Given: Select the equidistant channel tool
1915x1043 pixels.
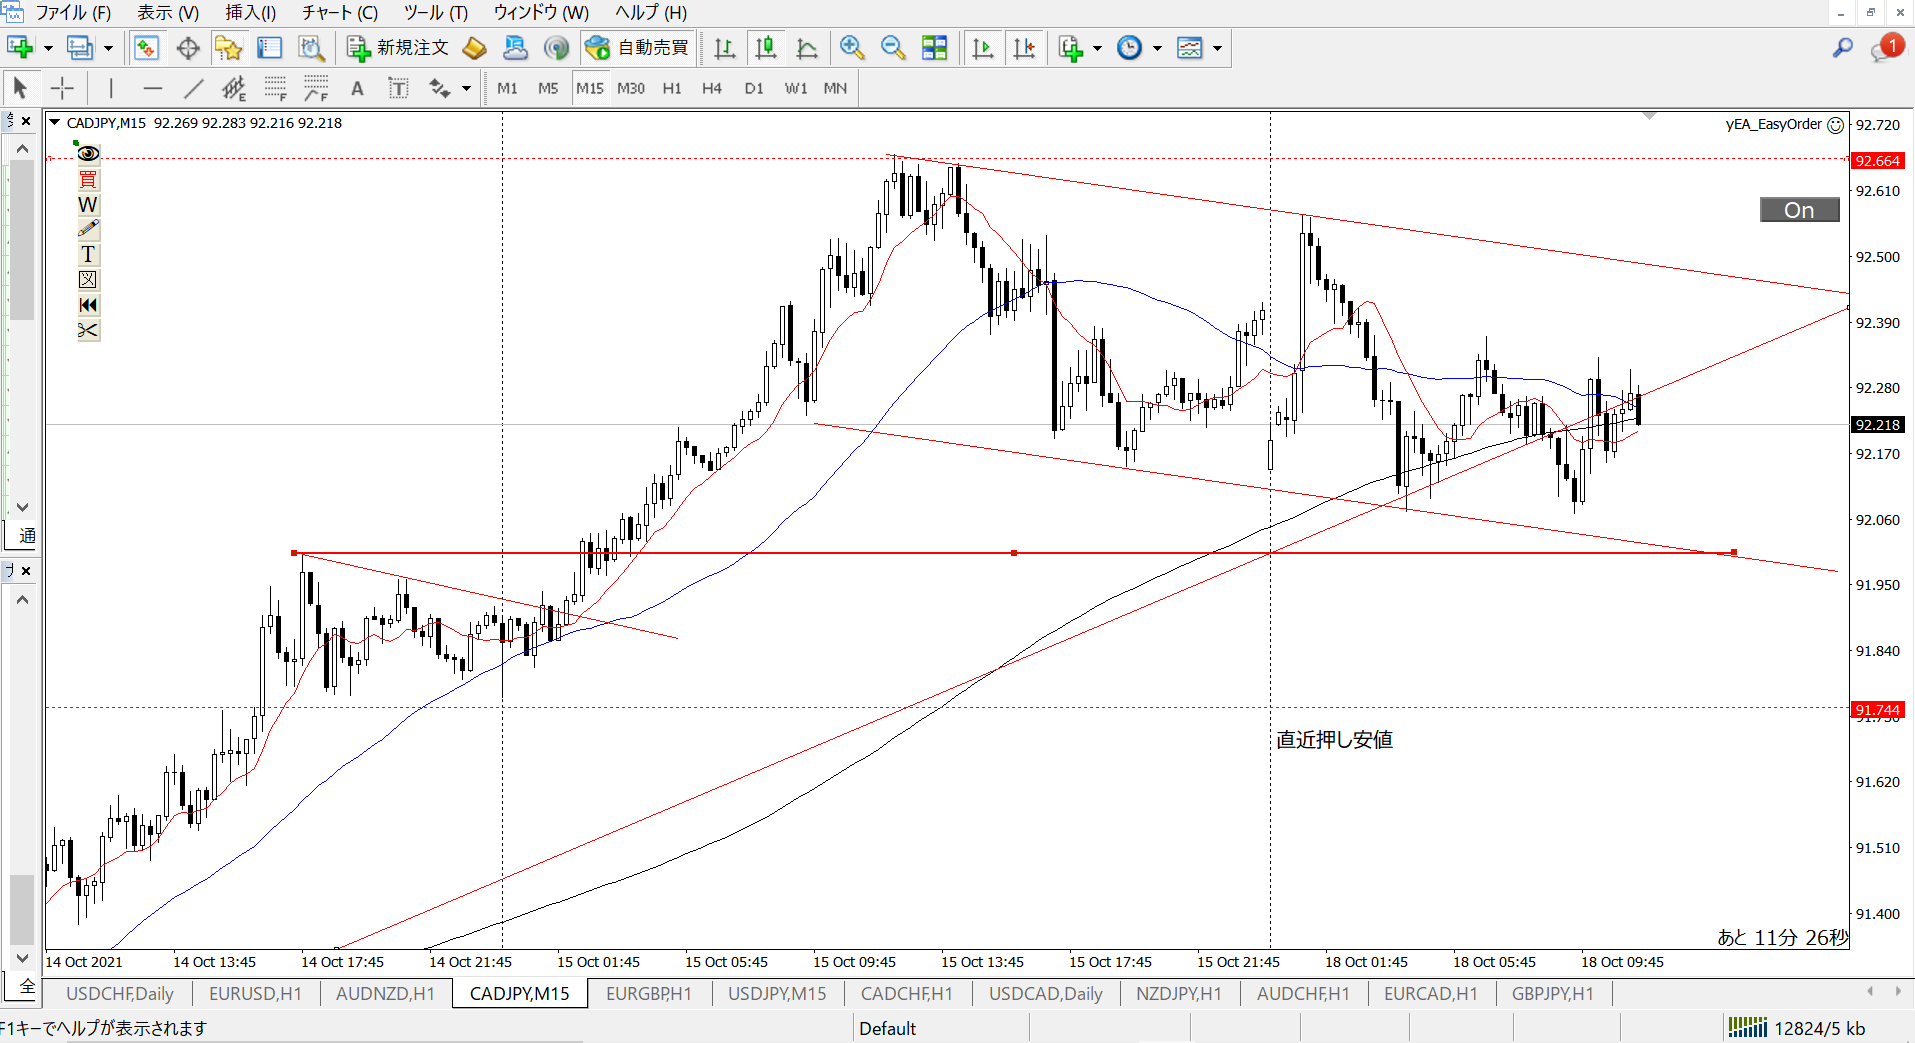Looking at the screenshot, I should point(234,88).
